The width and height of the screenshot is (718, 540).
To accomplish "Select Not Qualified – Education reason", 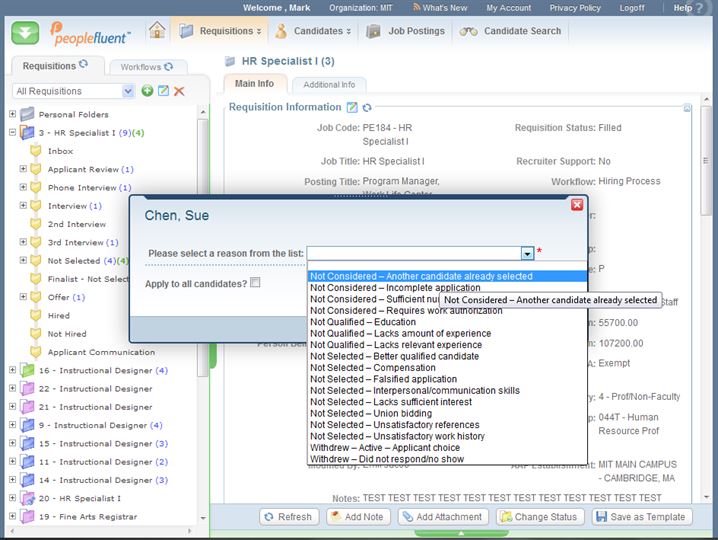I will tap(362, 322).
